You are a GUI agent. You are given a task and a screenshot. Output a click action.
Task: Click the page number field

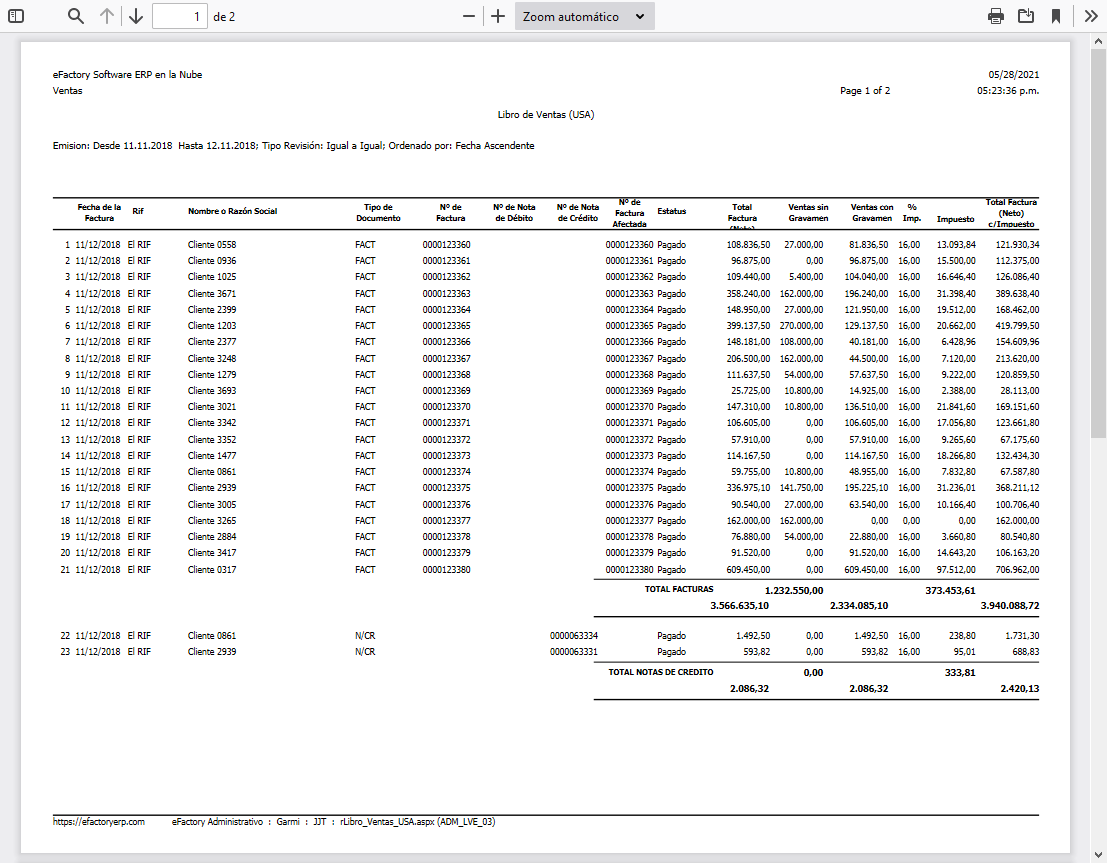(x=179, y=16)
